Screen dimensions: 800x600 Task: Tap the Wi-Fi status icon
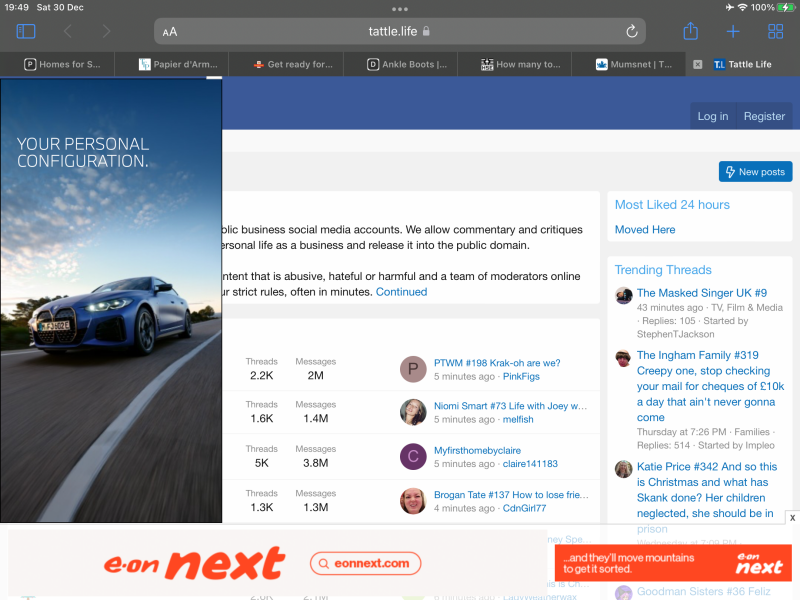742,7
